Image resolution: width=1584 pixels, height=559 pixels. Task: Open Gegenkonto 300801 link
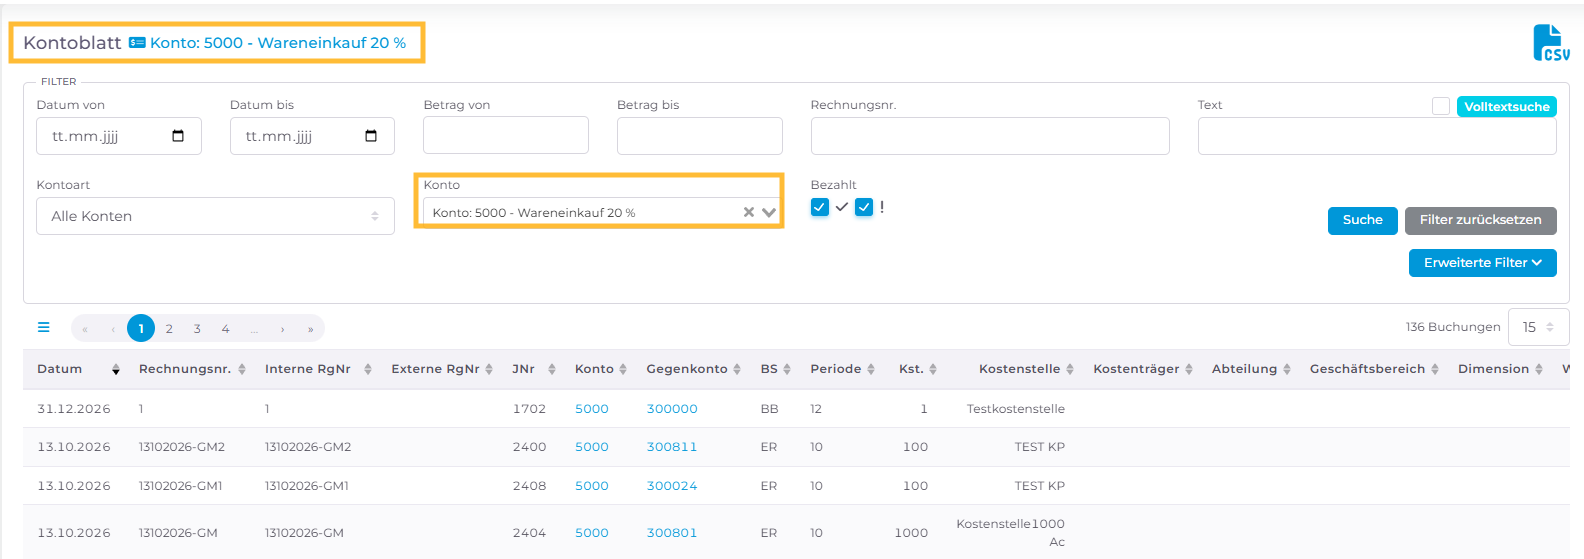[x=672, y=533]
